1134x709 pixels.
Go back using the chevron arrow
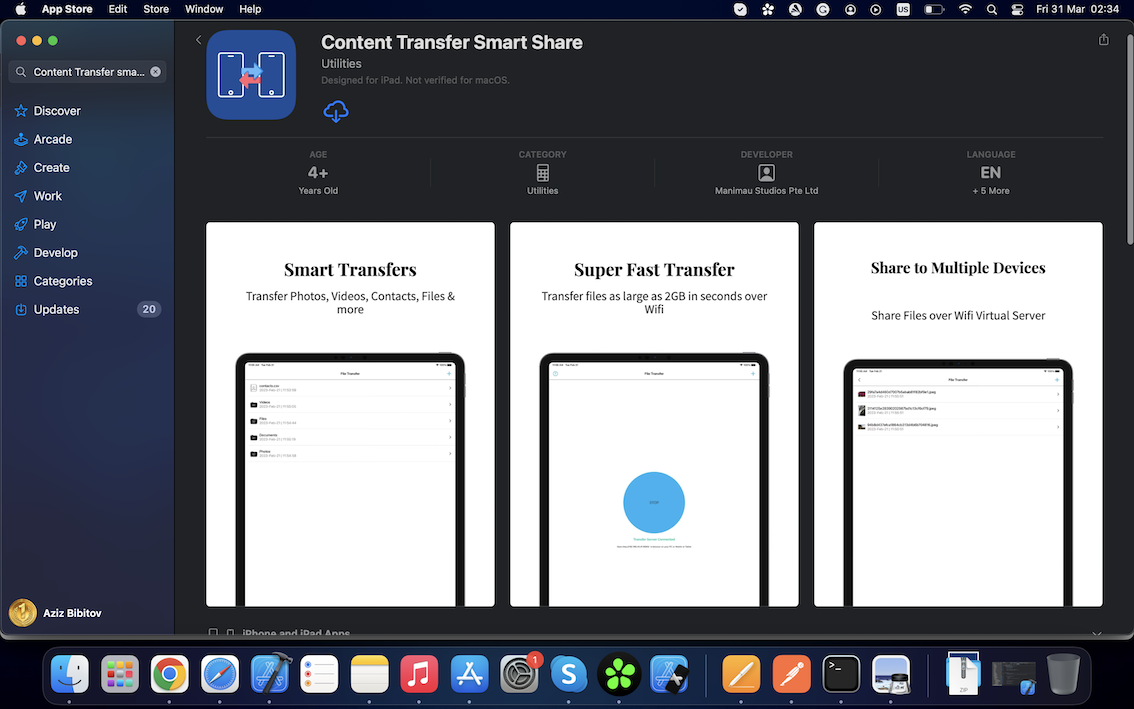[198, 40]
